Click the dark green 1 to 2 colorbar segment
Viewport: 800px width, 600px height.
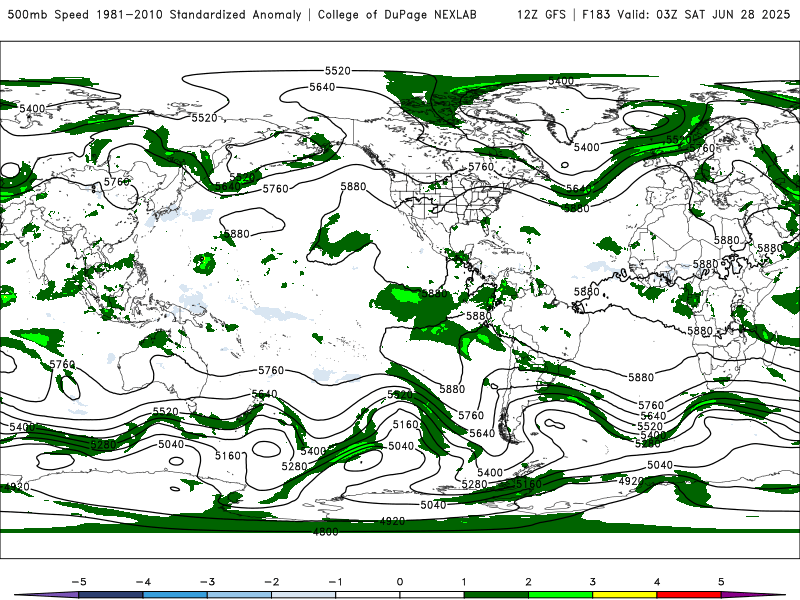[x=496, y=595]
